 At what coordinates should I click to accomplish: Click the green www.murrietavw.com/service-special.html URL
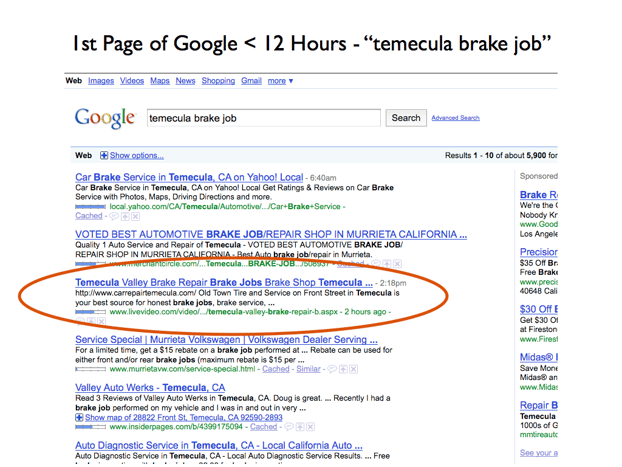click(x=182, y=369)
